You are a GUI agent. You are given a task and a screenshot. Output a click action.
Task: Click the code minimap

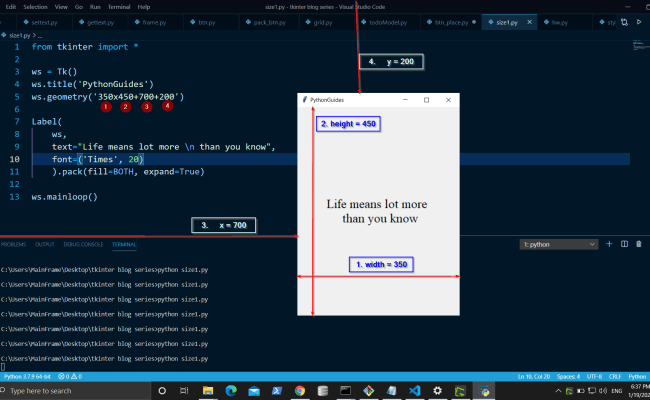(x=641, y=45)
